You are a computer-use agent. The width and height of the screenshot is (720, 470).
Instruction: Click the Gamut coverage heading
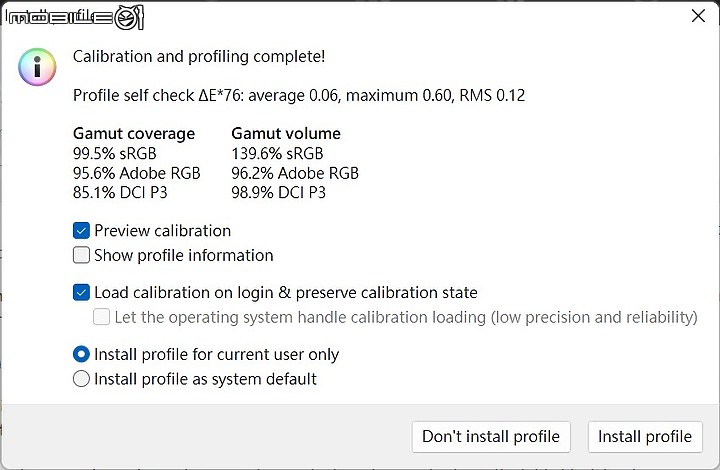tap(134, 134)
